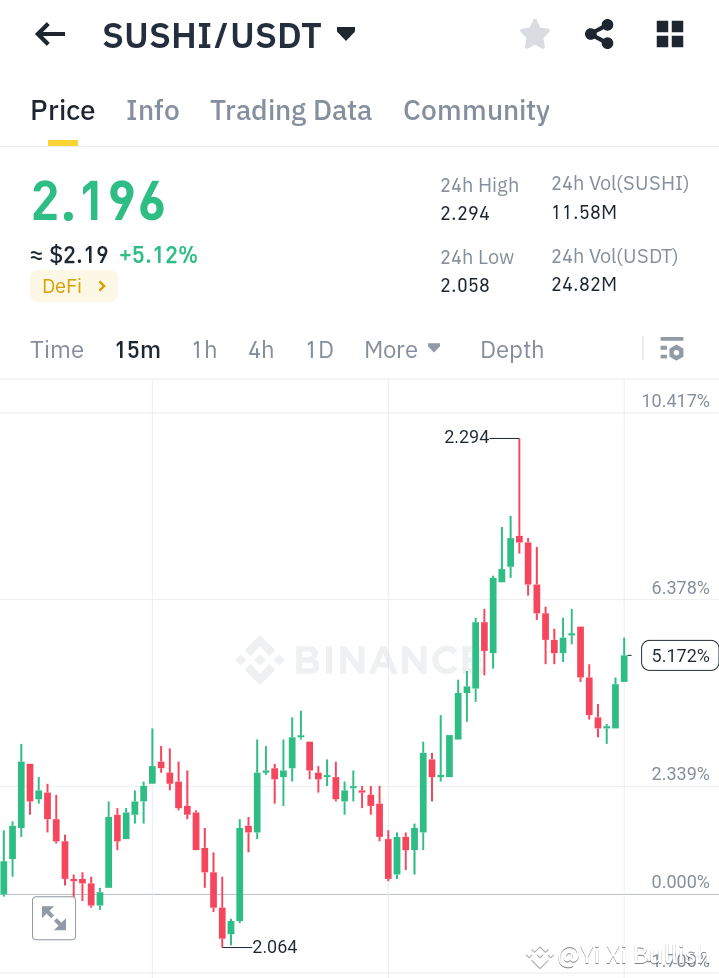Expand the chart to fullscreen
The height and width of the screenshot is (978, 719).
coord(54,918)
